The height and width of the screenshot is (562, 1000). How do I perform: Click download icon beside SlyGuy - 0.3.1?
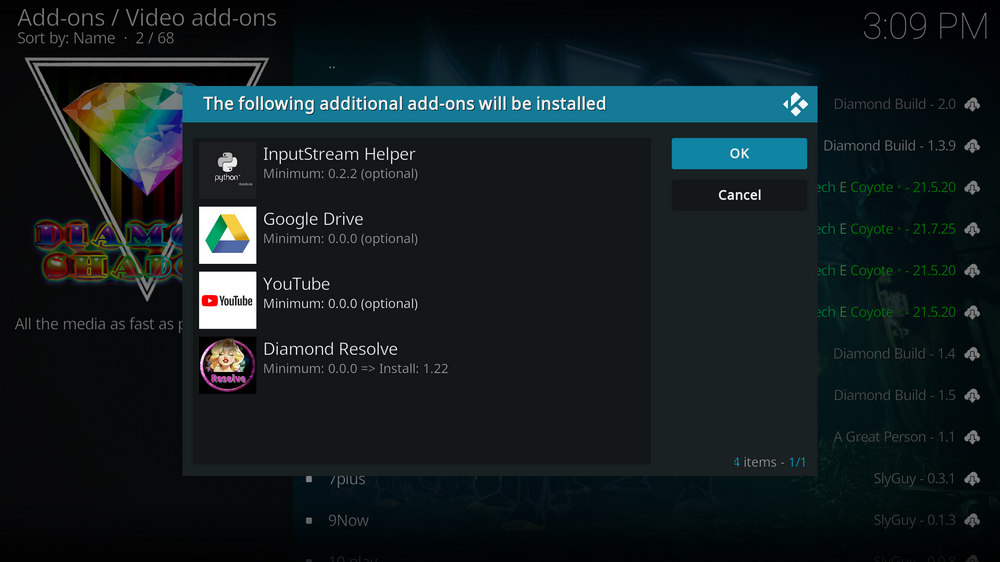pyautogui.click(x=972, y=478)
